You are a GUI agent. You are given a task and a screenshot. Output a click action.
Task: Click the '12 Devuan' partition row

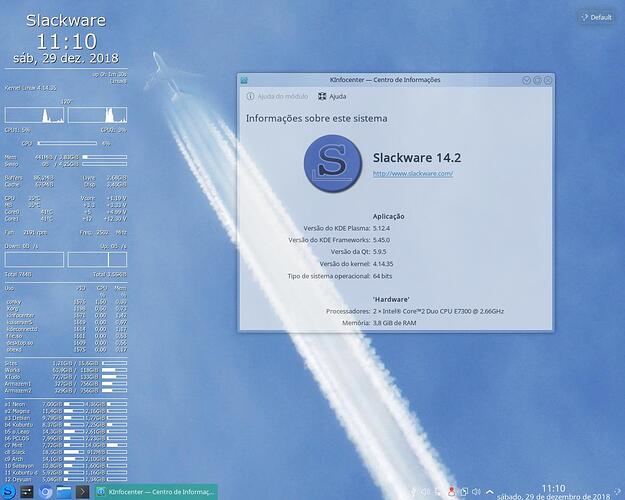click(66, 479)
